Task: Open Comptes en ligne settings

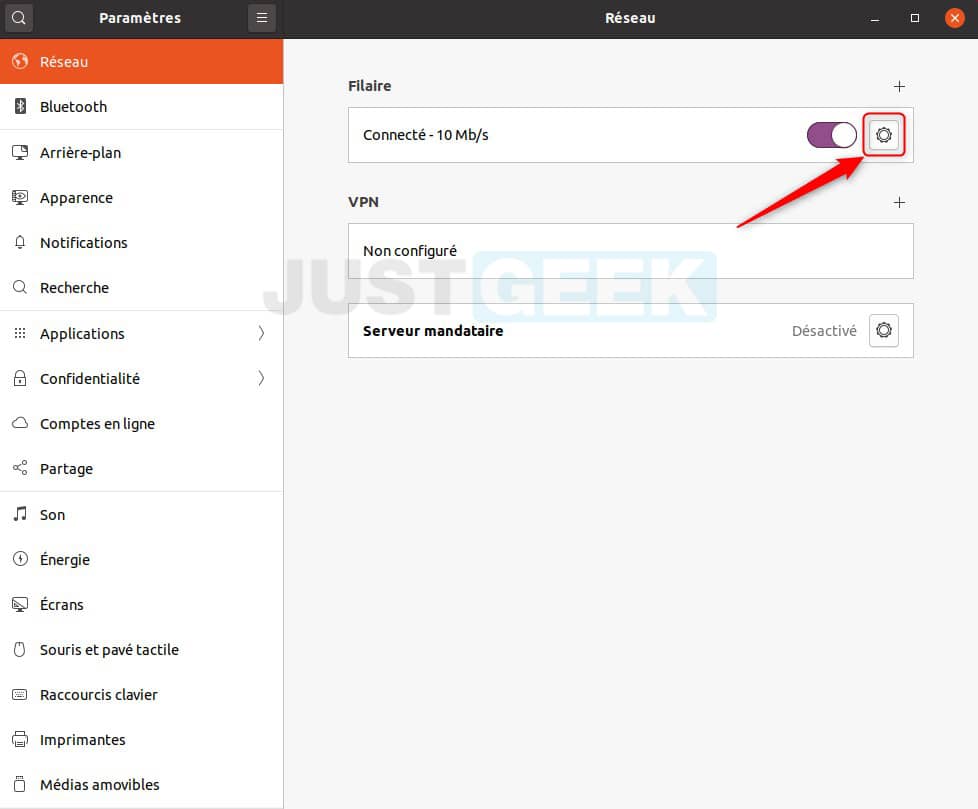Action: 142,423
